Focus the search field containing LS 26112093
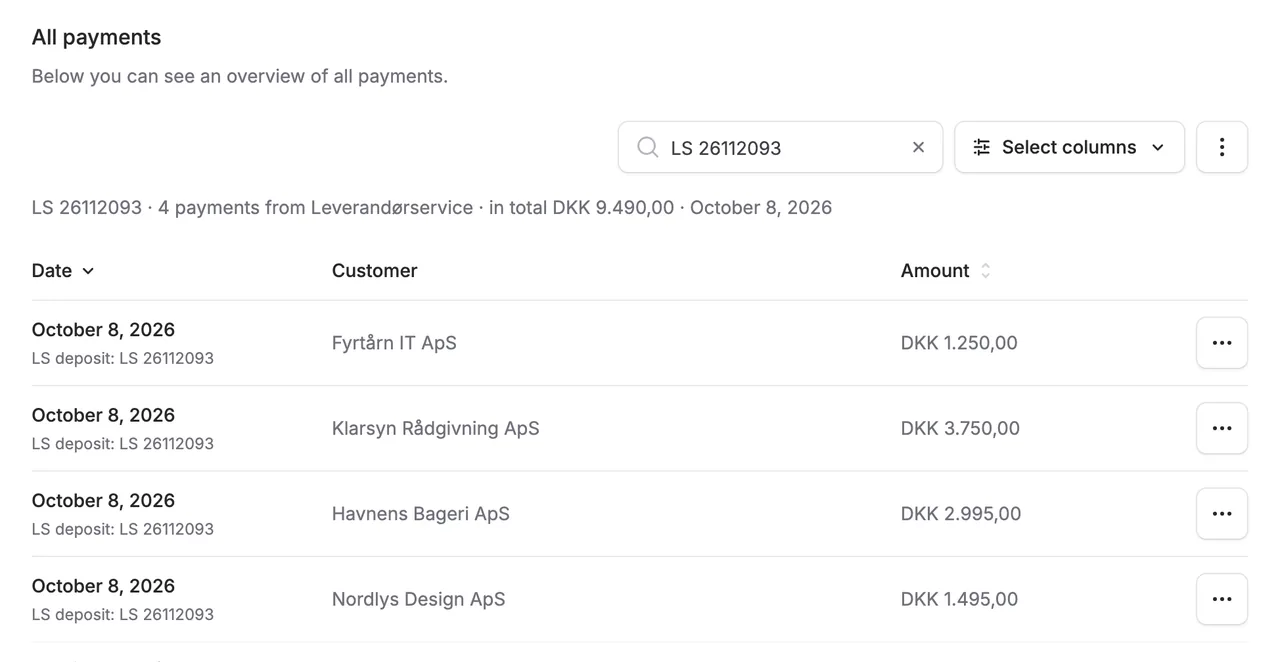This screenshot has height=662, width=1280. pos(780,147)
